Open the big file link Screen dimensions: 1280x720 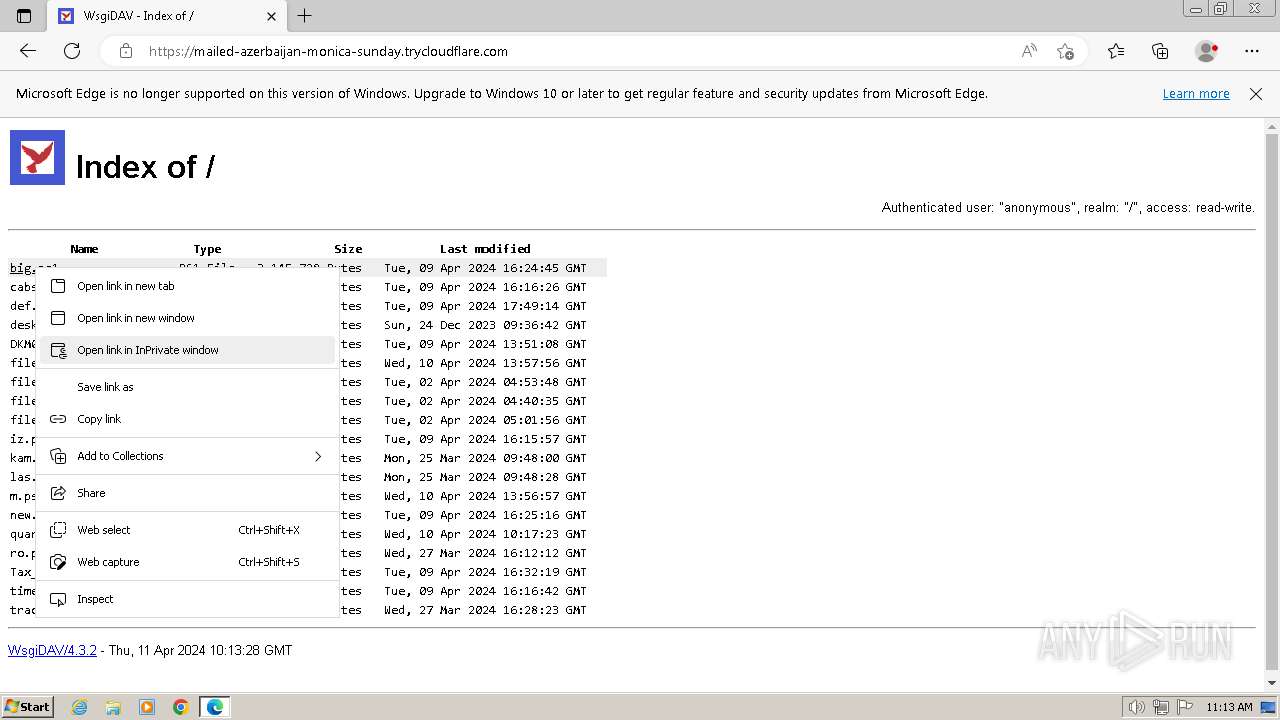32,268
